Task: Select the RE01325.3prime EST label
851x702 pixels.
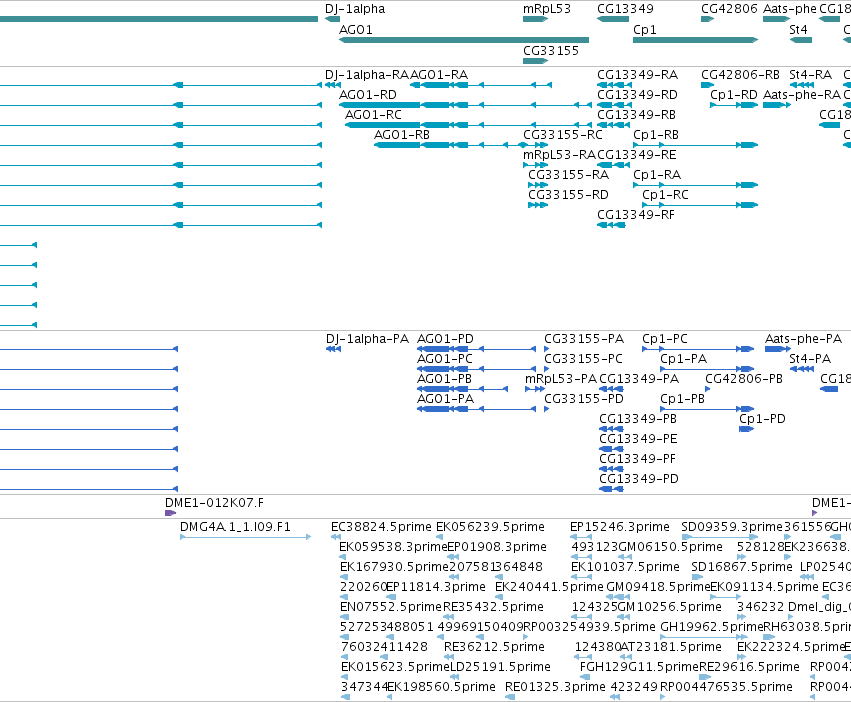Action: 555,687
